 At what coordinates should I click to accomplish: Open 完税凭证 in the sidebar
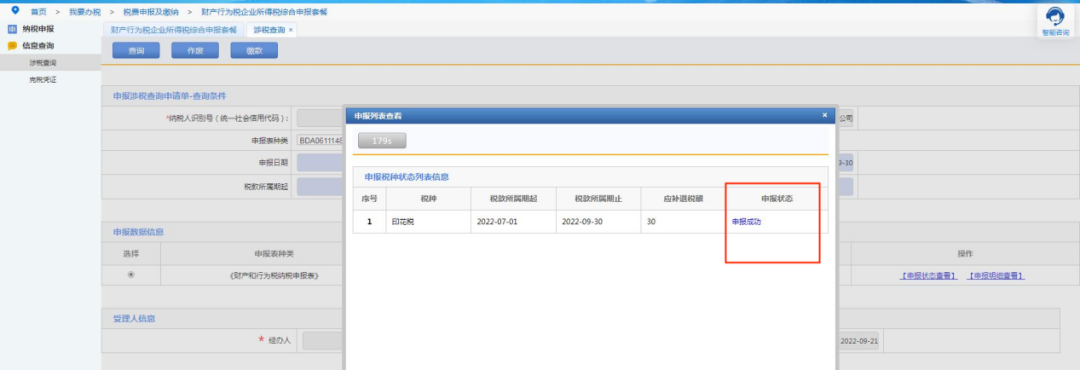(43, 79)
